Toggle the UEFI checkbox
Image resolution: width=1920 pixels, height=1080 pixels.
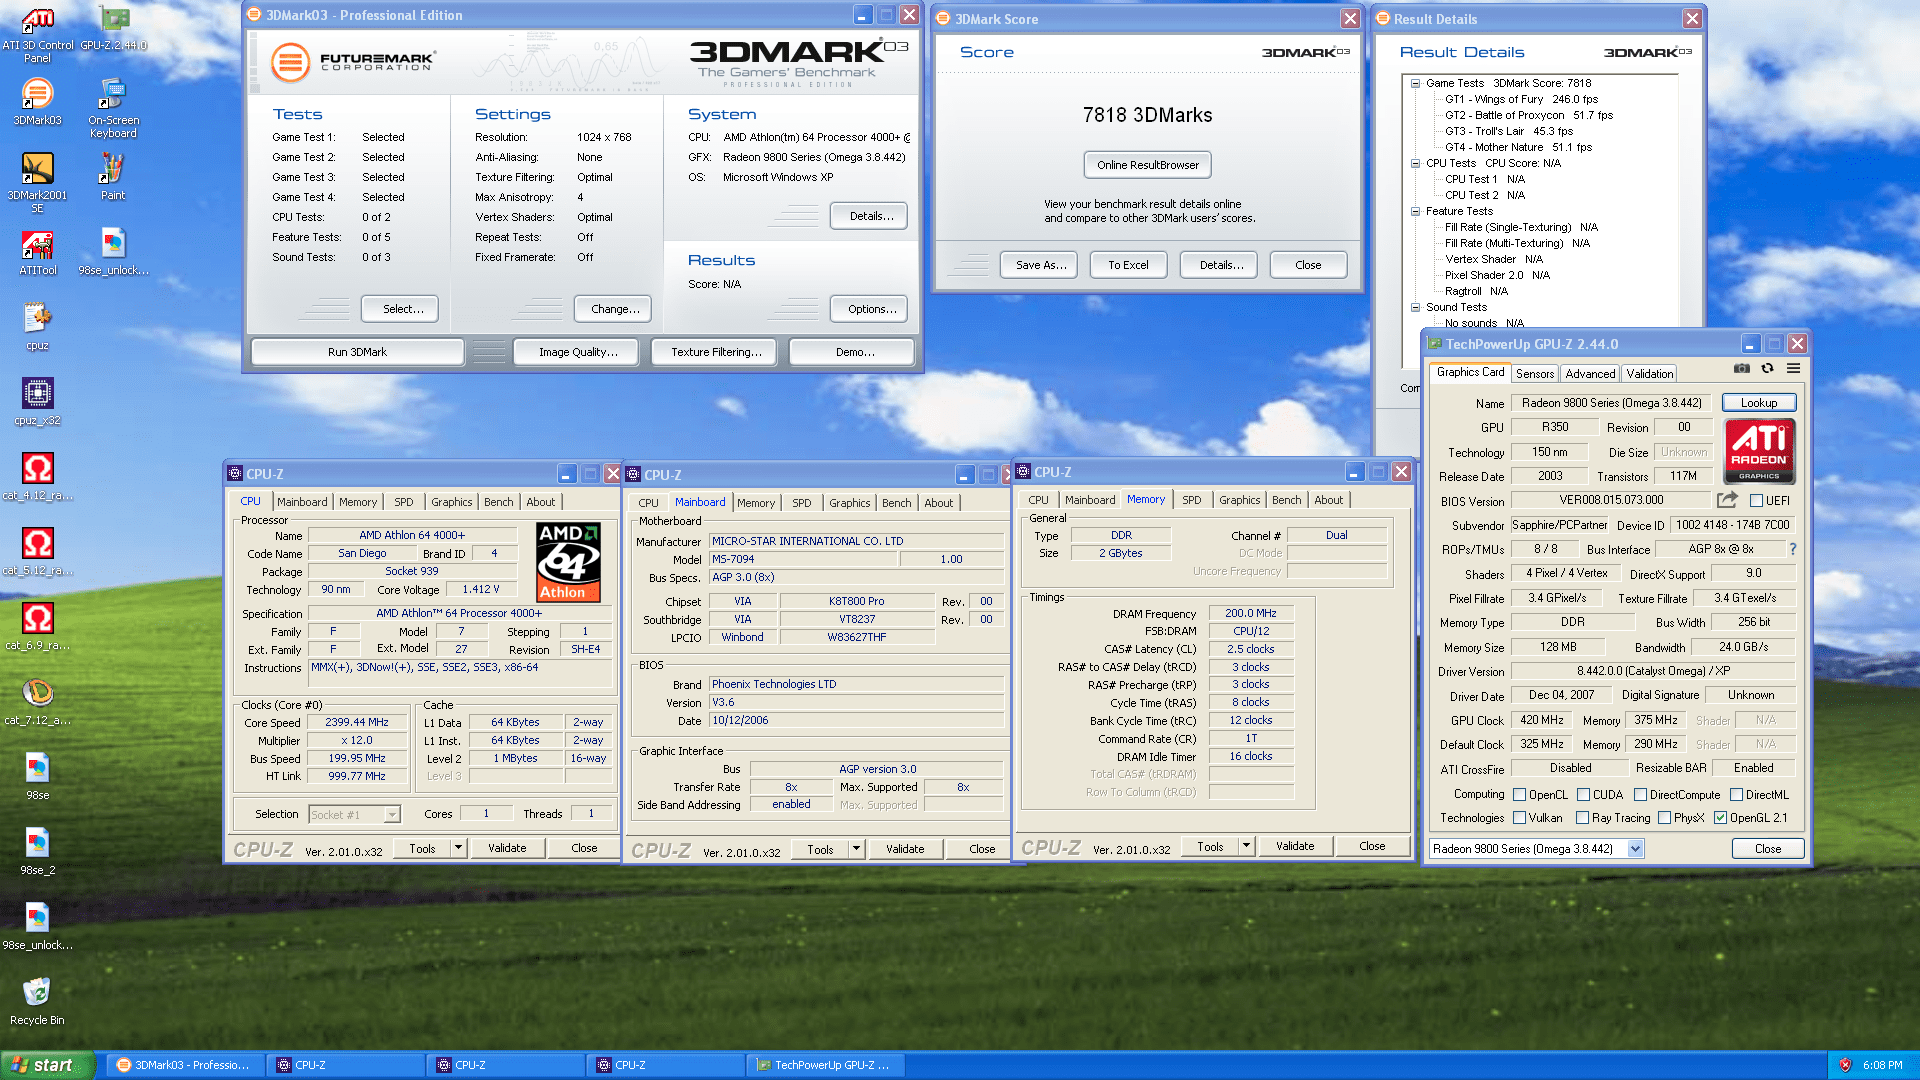click(1756, 501)
